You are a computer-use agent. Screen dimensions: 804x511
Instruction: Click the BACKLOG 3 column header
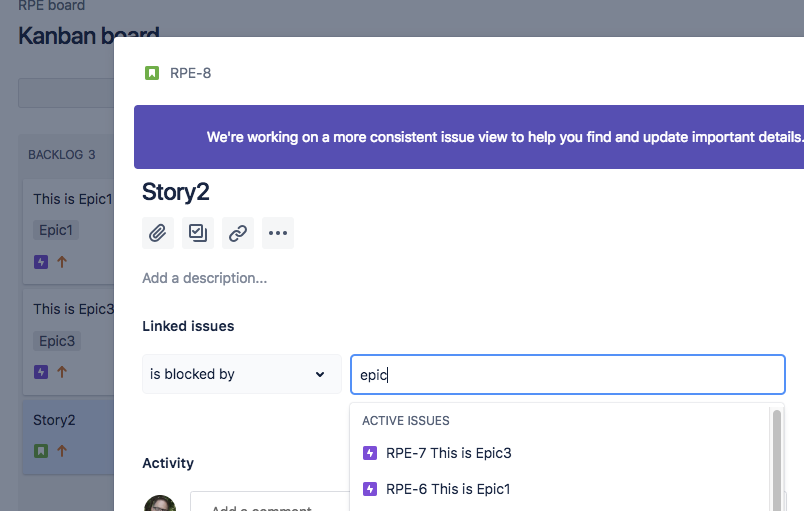pos(62,155)
